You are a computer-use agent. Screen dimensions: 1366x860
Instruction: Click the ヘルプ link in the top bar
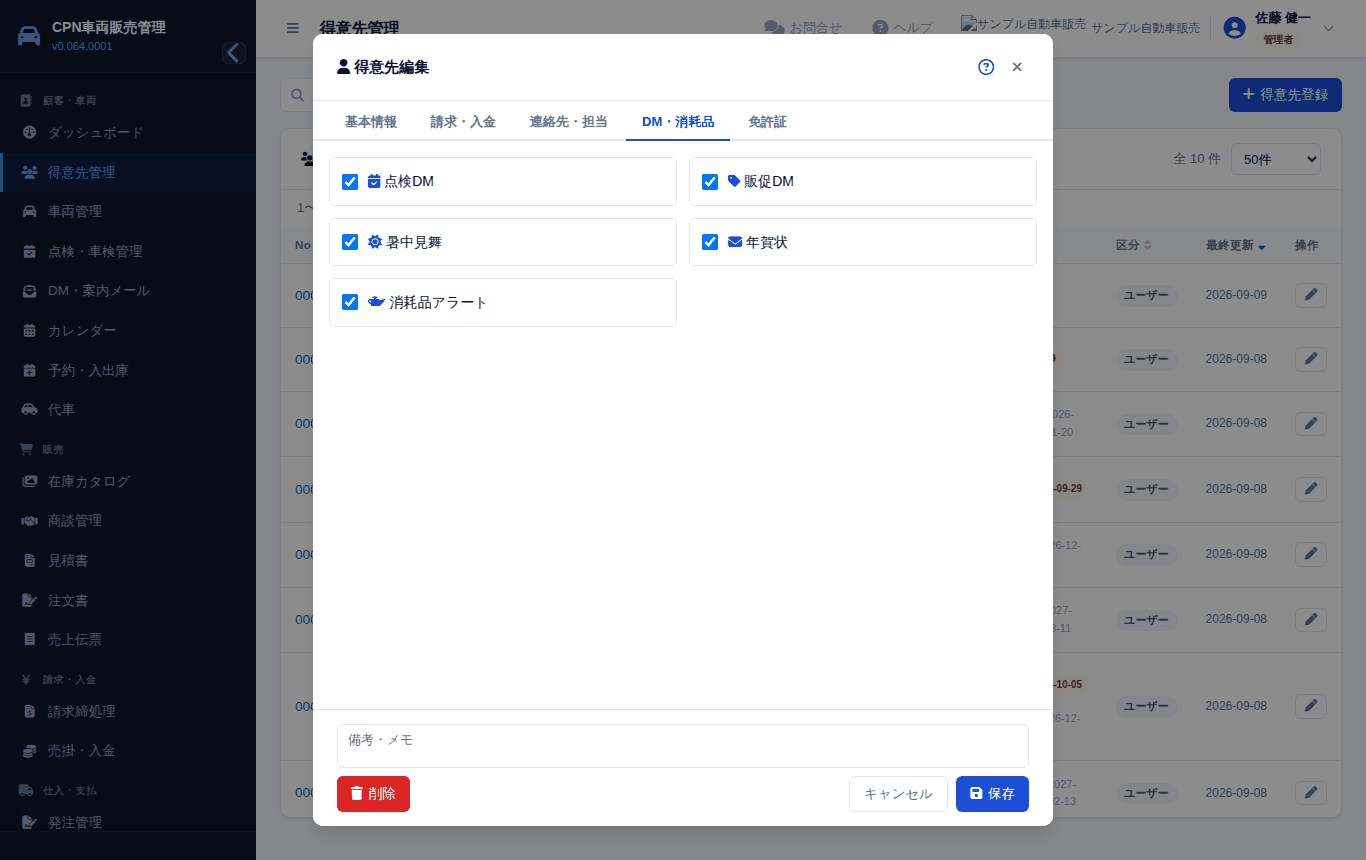902,28
